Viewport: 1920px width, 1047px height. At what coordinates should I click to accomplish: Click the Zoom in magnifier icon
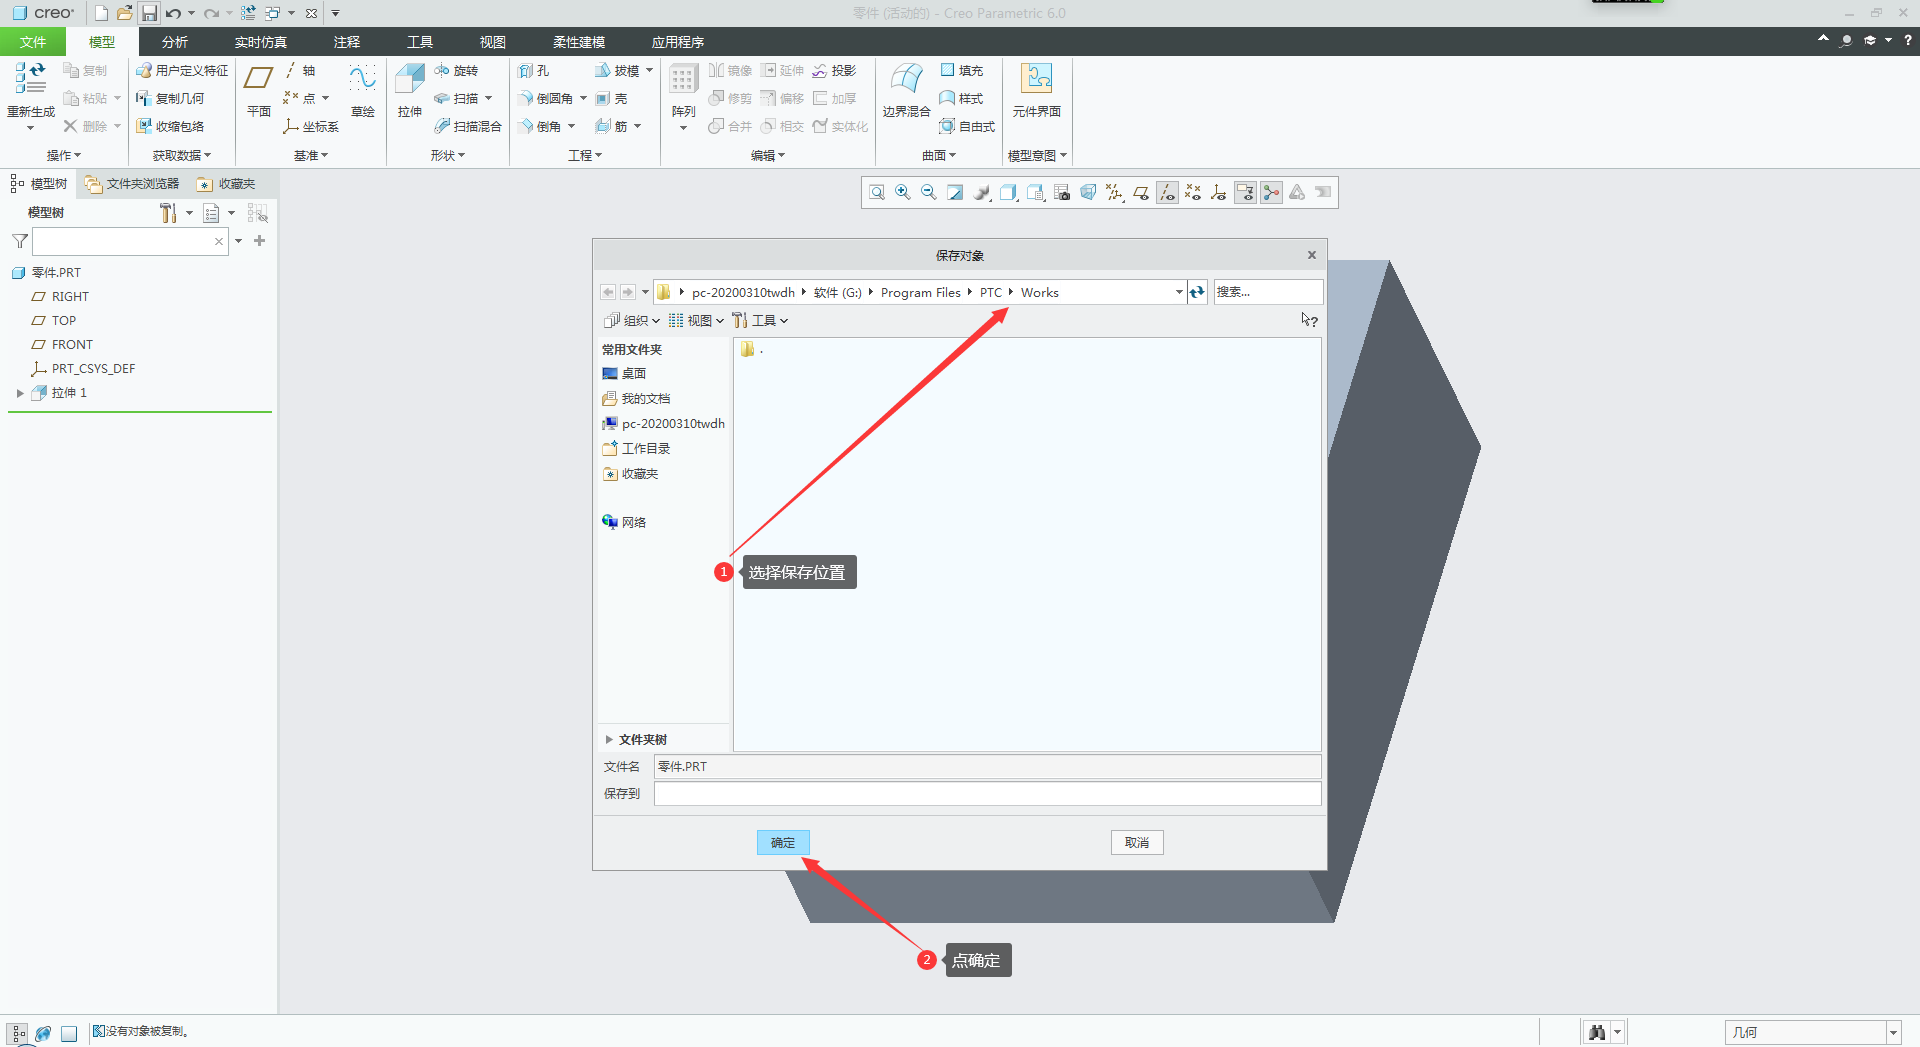point(903,193)
